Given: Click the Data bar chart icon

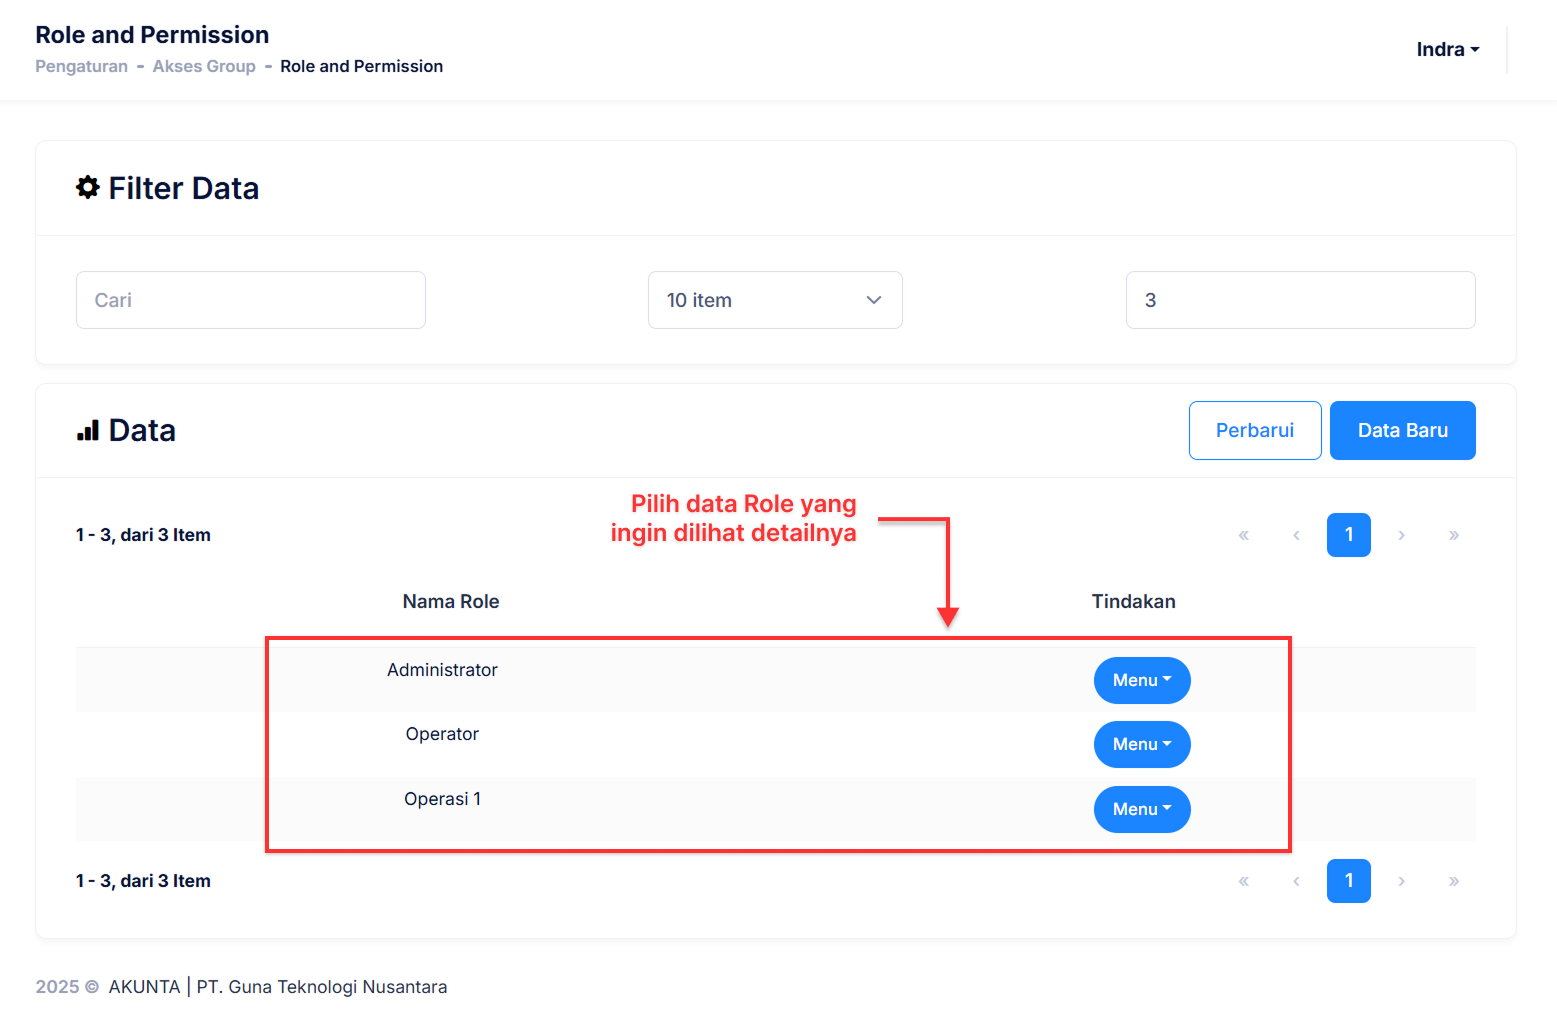Looking at the screenshot, I should [x=88, y=431].
